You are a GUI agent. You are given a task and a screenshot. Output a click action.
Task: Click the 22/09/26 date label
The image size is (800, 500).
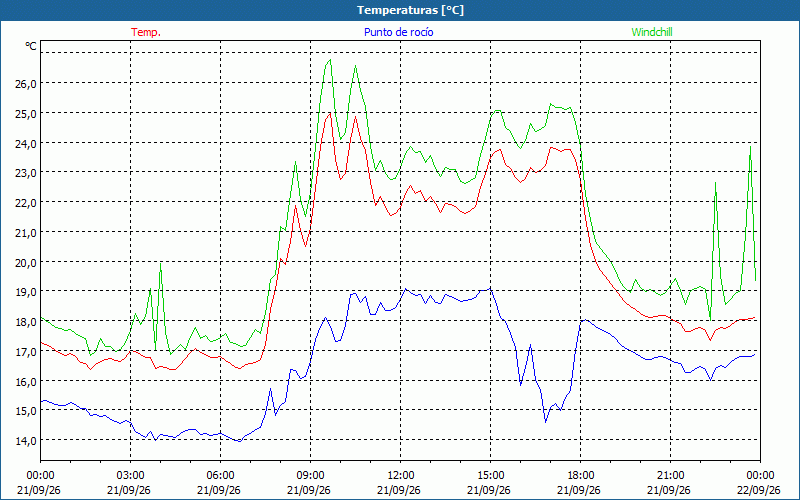(760, 490)
